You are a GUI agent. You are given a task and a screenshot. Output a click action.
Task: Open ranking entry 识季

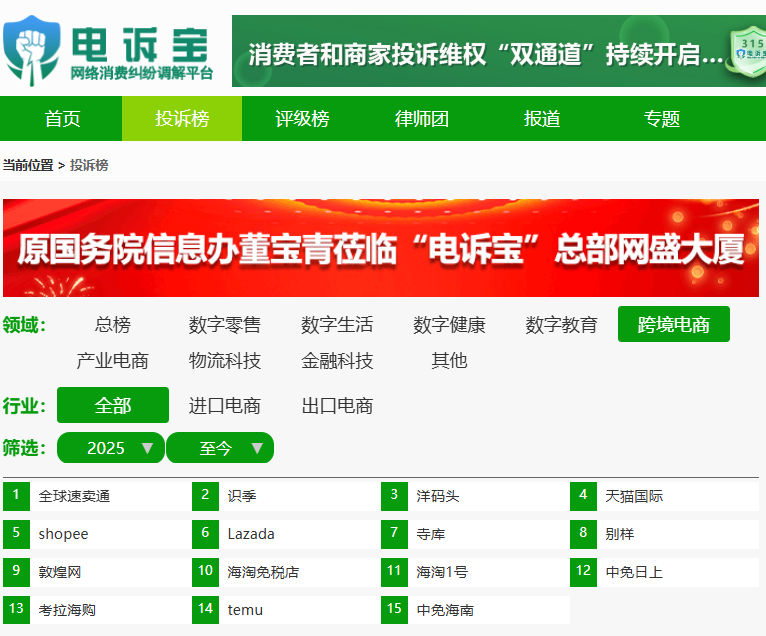pyautogui.click(x=242, y=496)
